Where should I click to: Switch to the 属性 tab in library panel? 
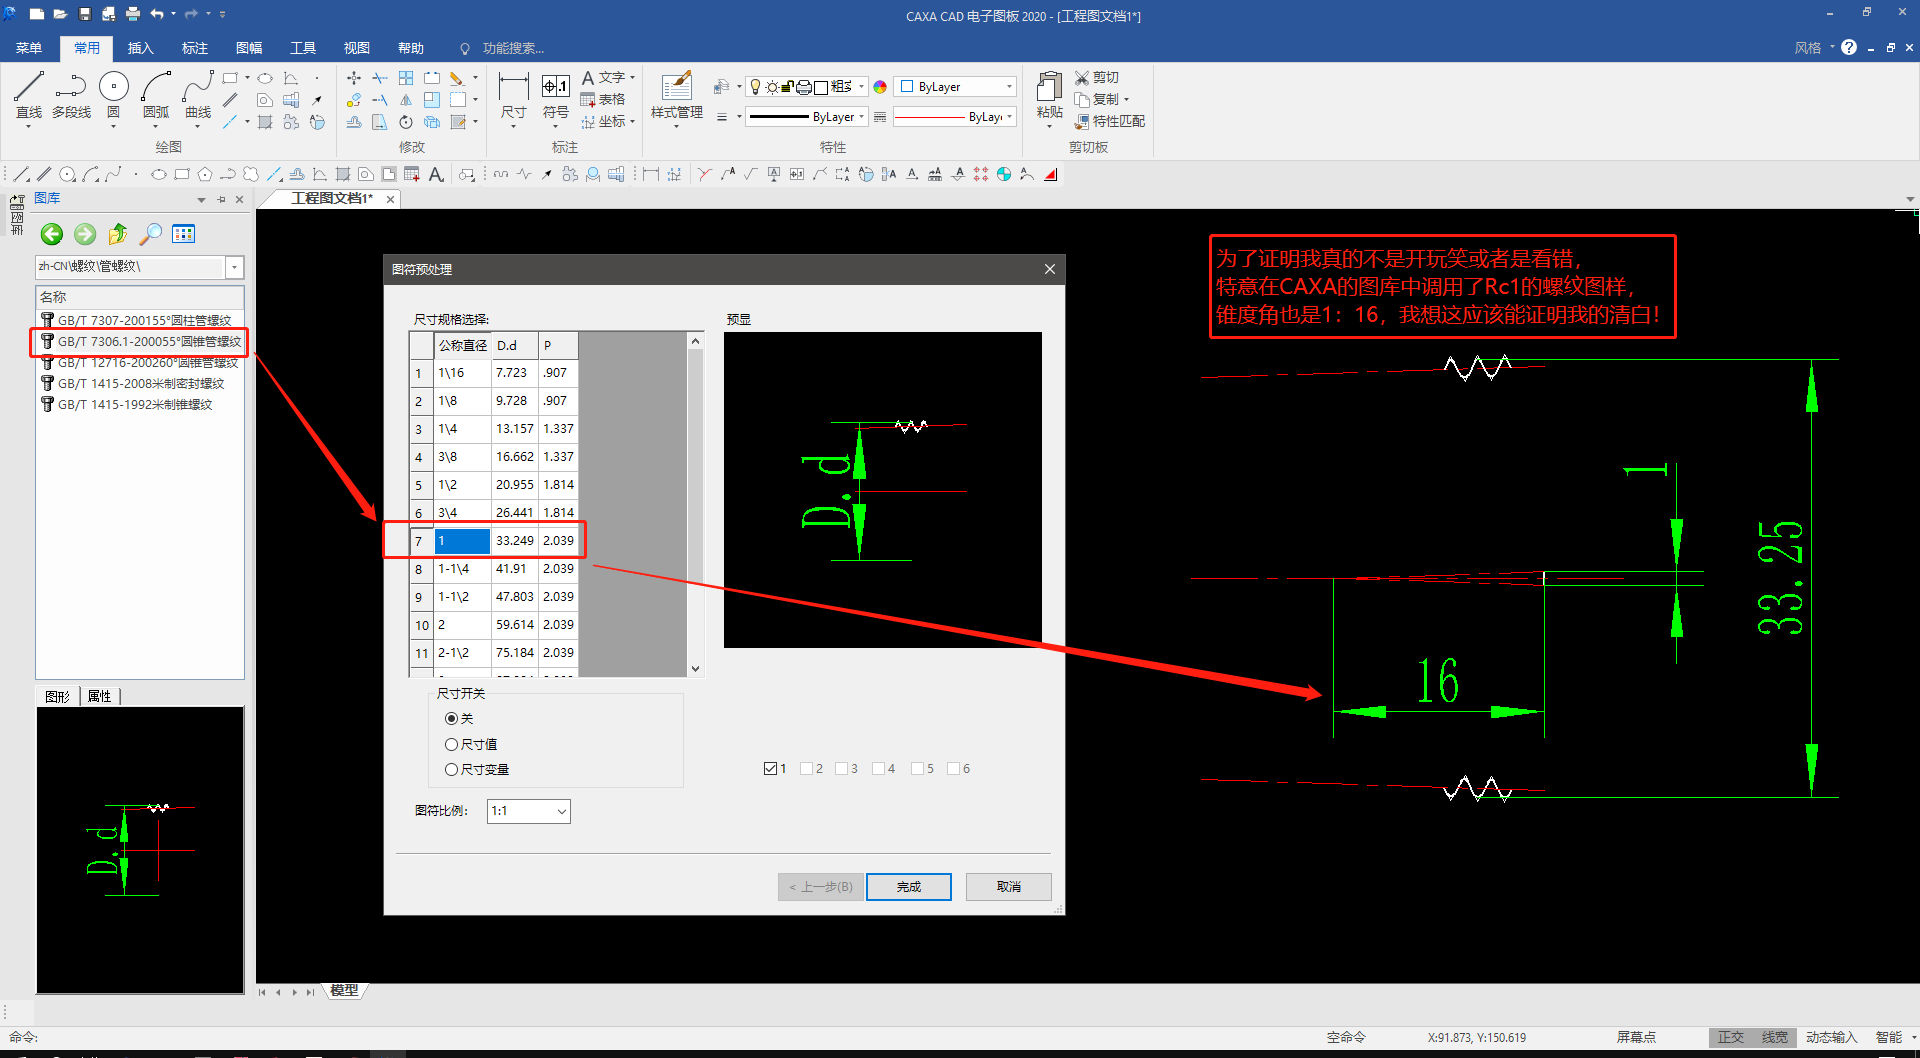coord(100,696)
